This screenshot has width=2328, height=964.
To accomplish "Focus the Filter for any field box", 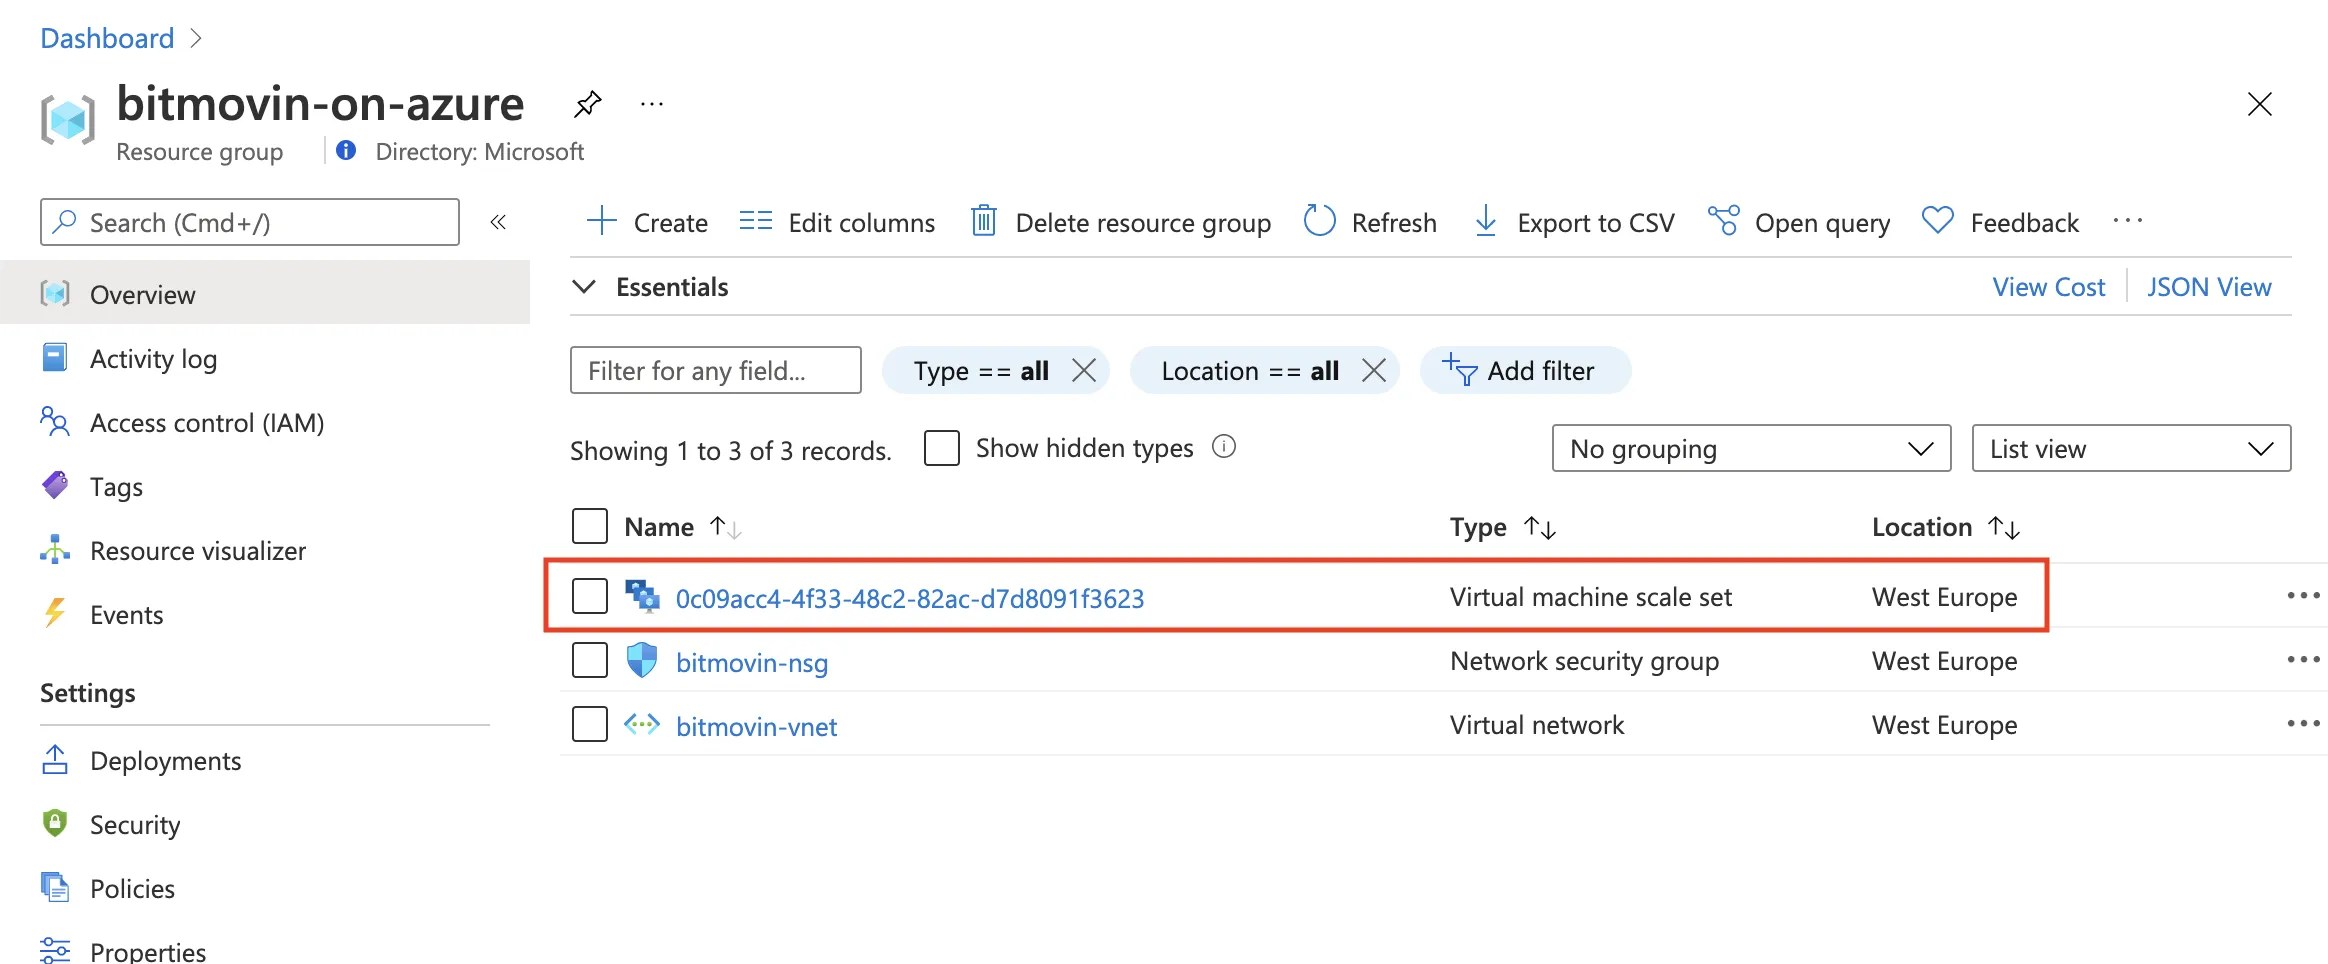I will tap(716, 370).
